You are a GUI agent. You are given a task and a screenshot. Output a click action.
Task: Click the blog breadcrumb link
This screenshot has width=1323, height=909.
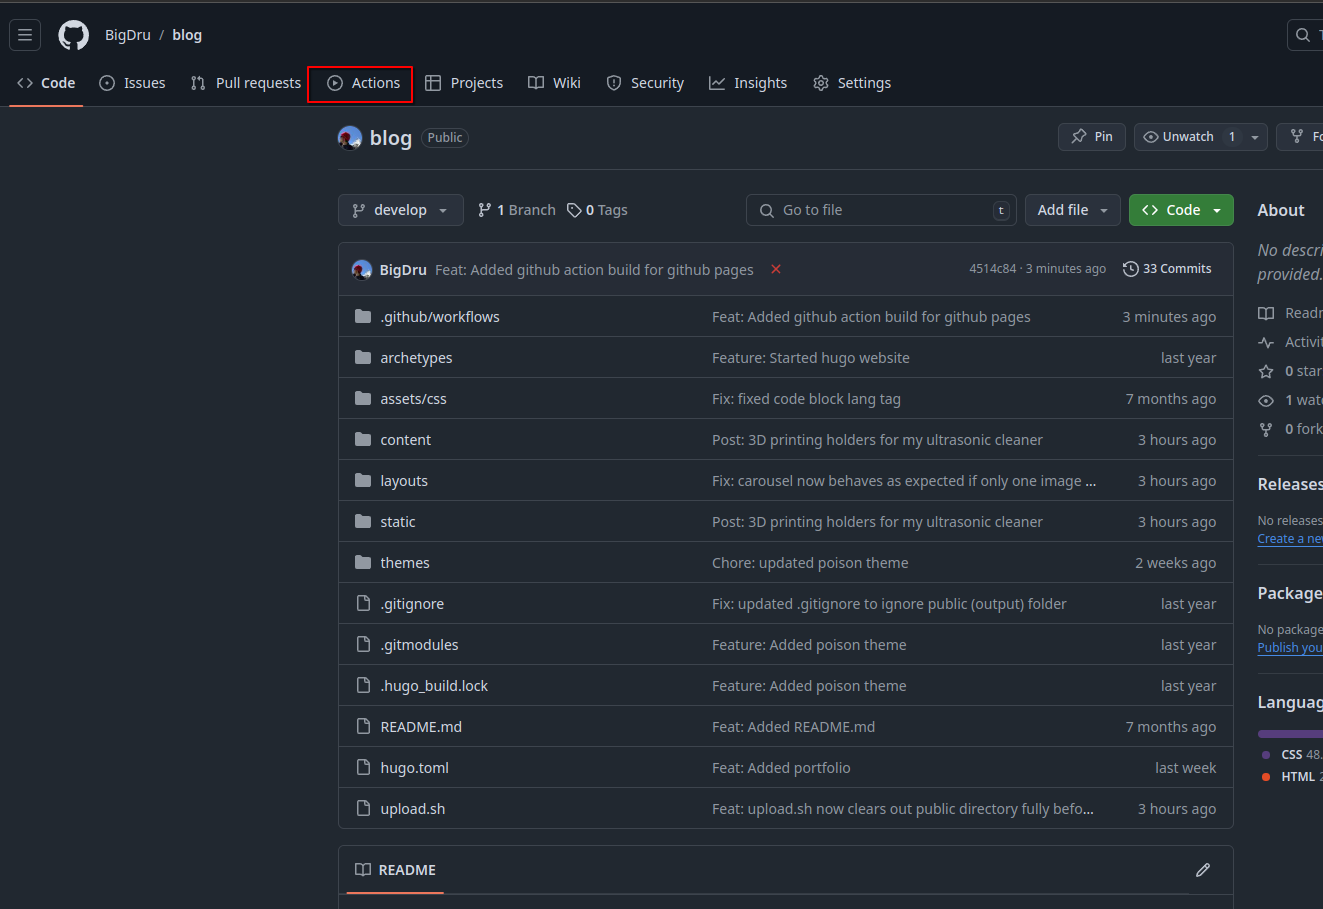187,35
